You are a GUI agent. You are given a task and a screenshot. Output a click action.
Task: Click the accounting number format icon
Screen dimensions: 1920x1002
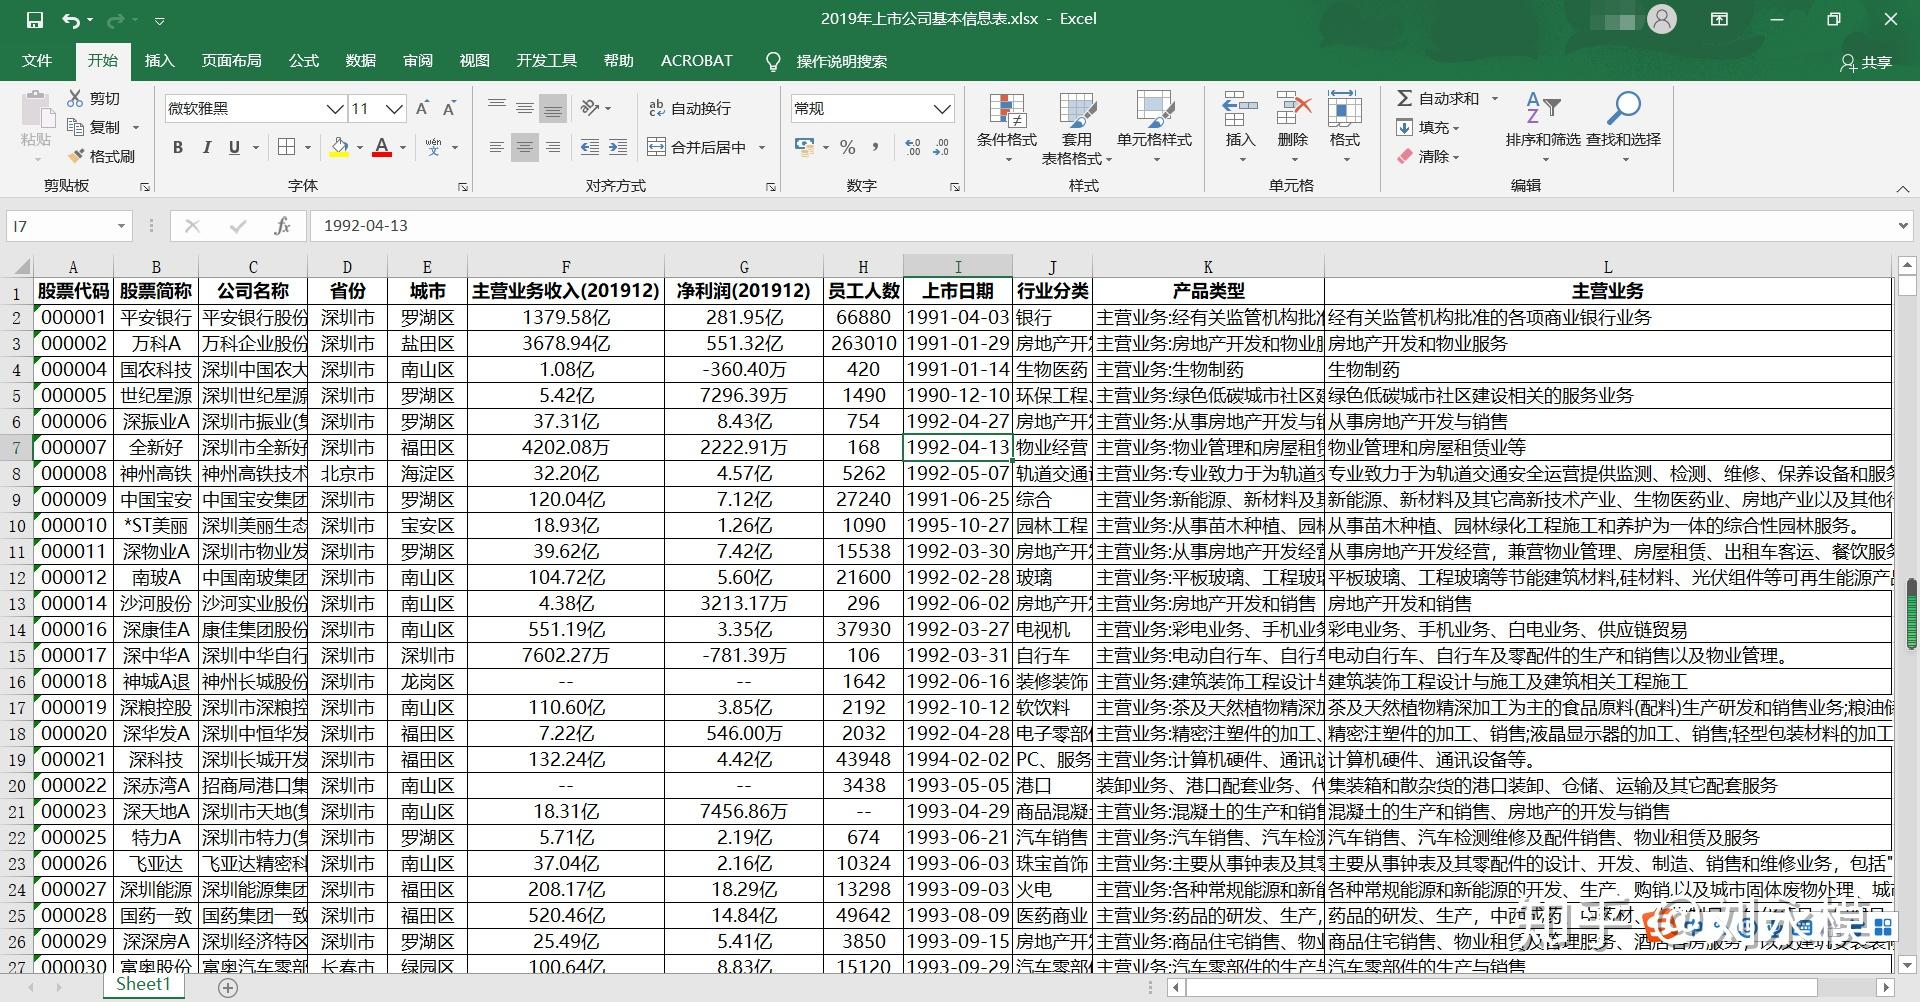point(804,147)
